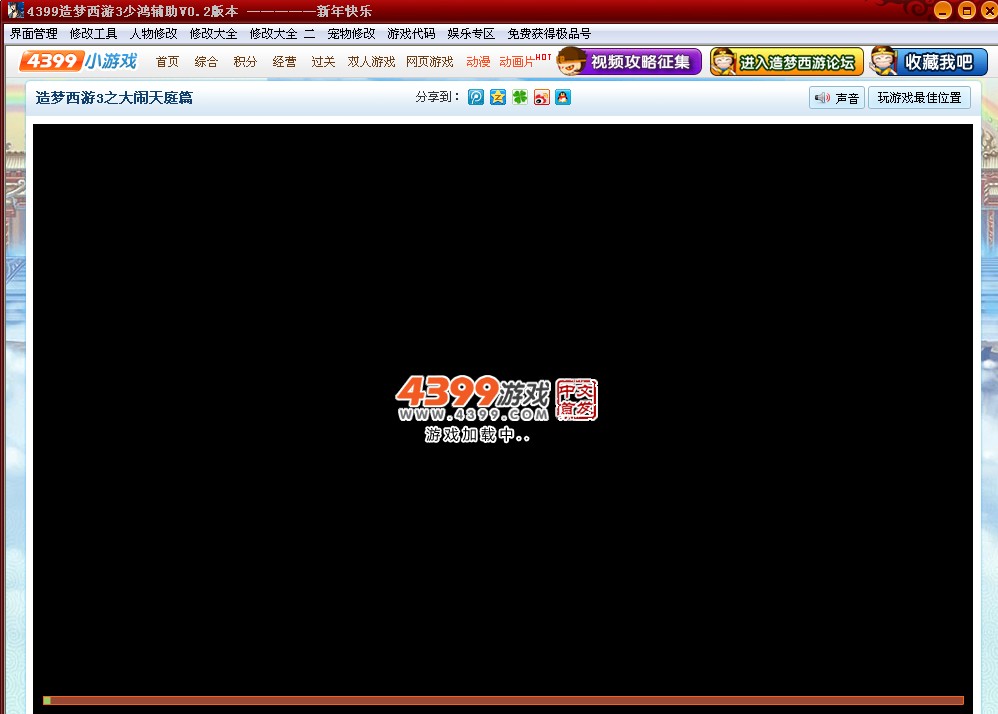
Task: Open the 游戏代码 menu
Action: (x=411, y=34)
